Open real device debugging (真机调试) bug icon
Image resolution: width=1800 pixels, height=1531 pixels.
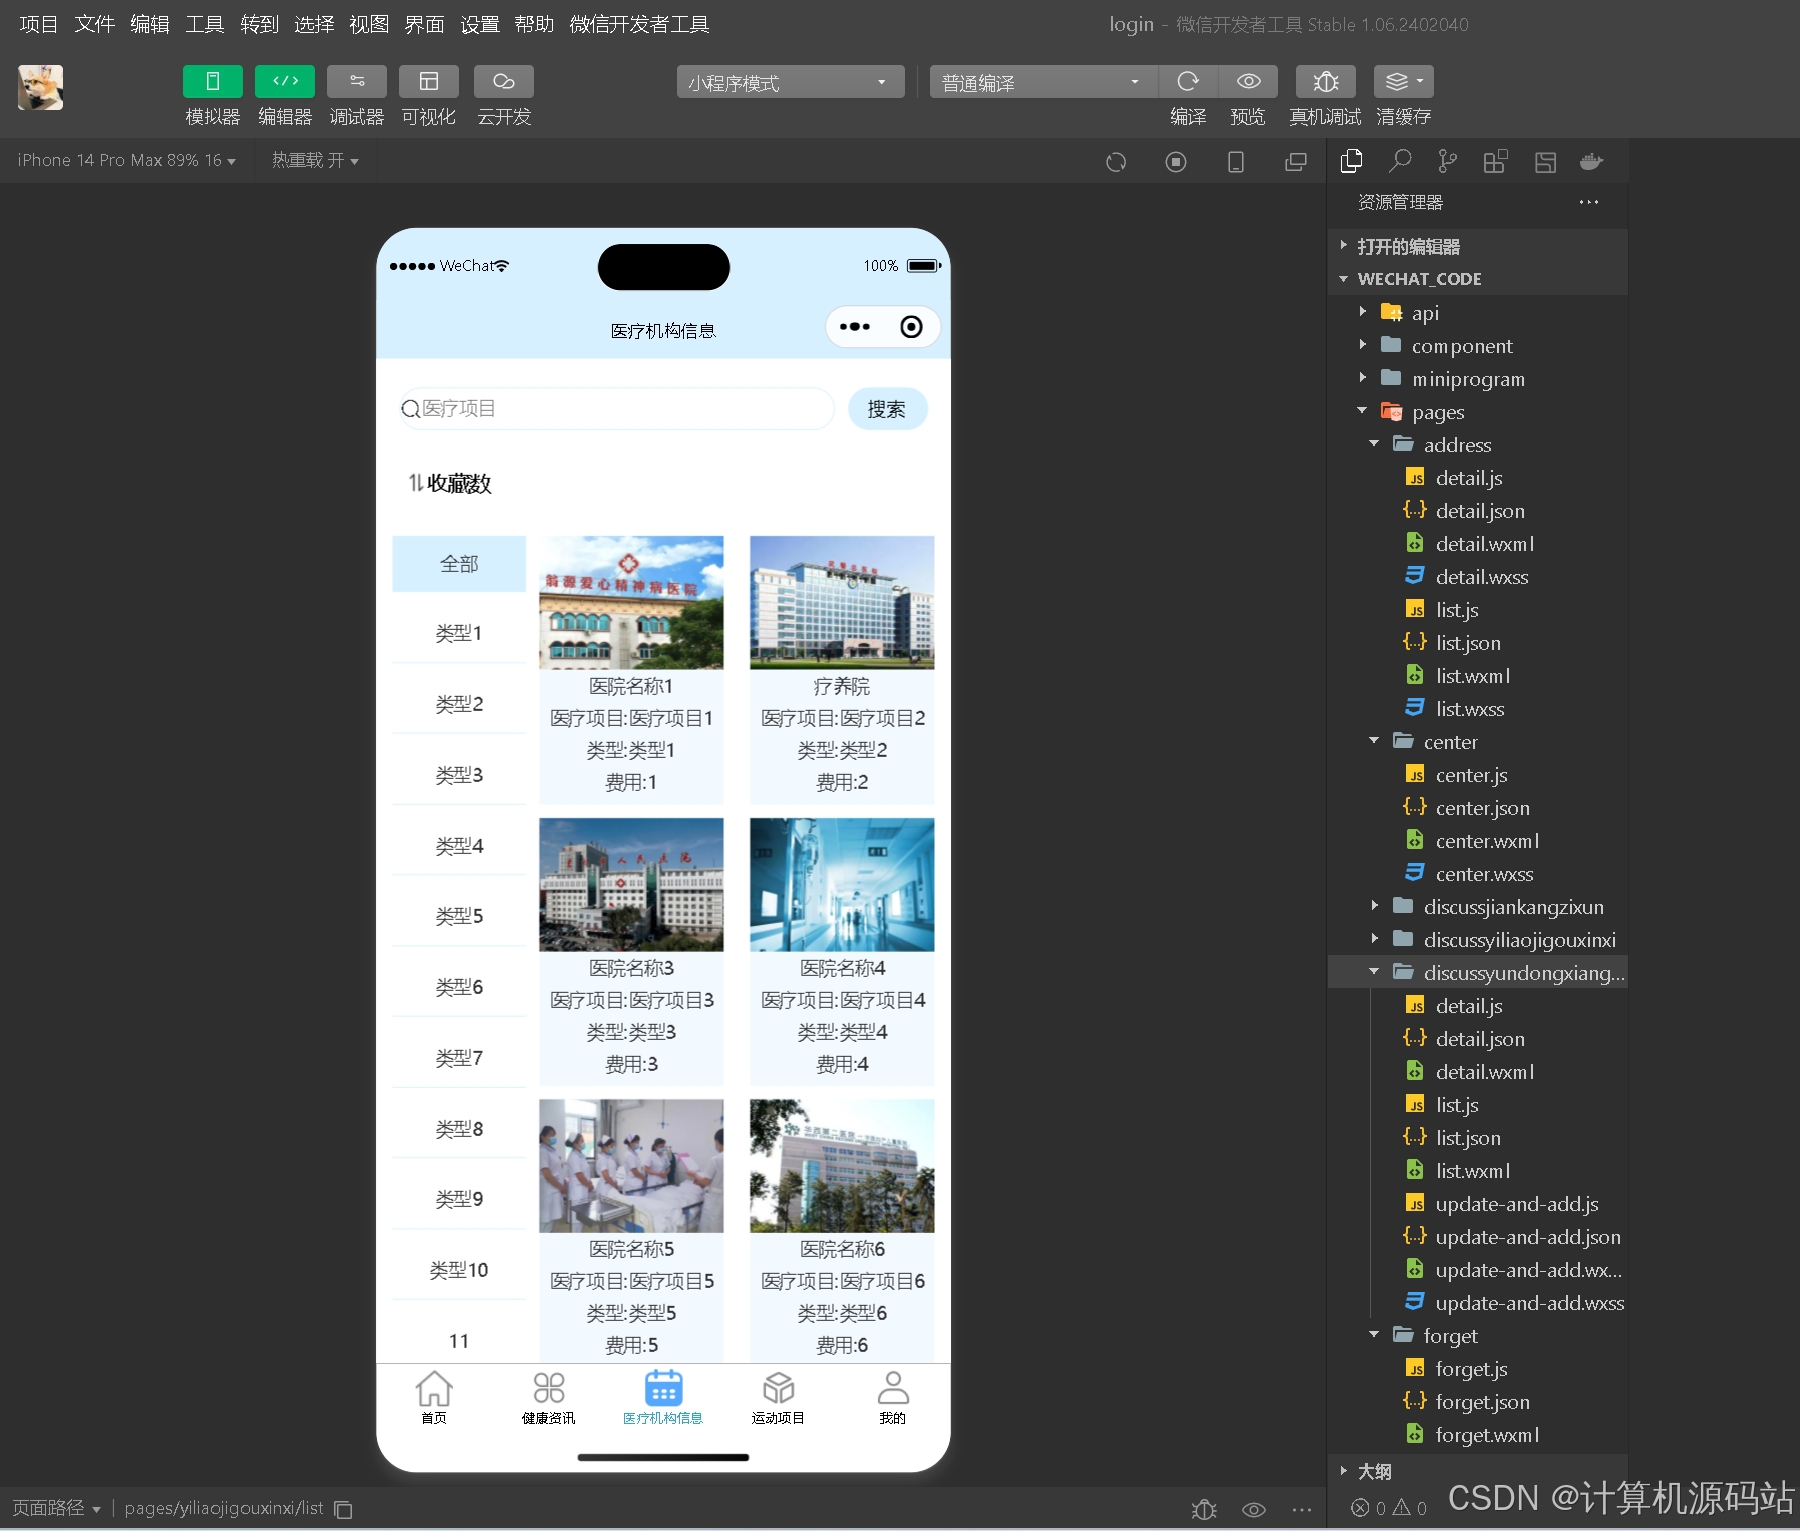click(1326, 81)
